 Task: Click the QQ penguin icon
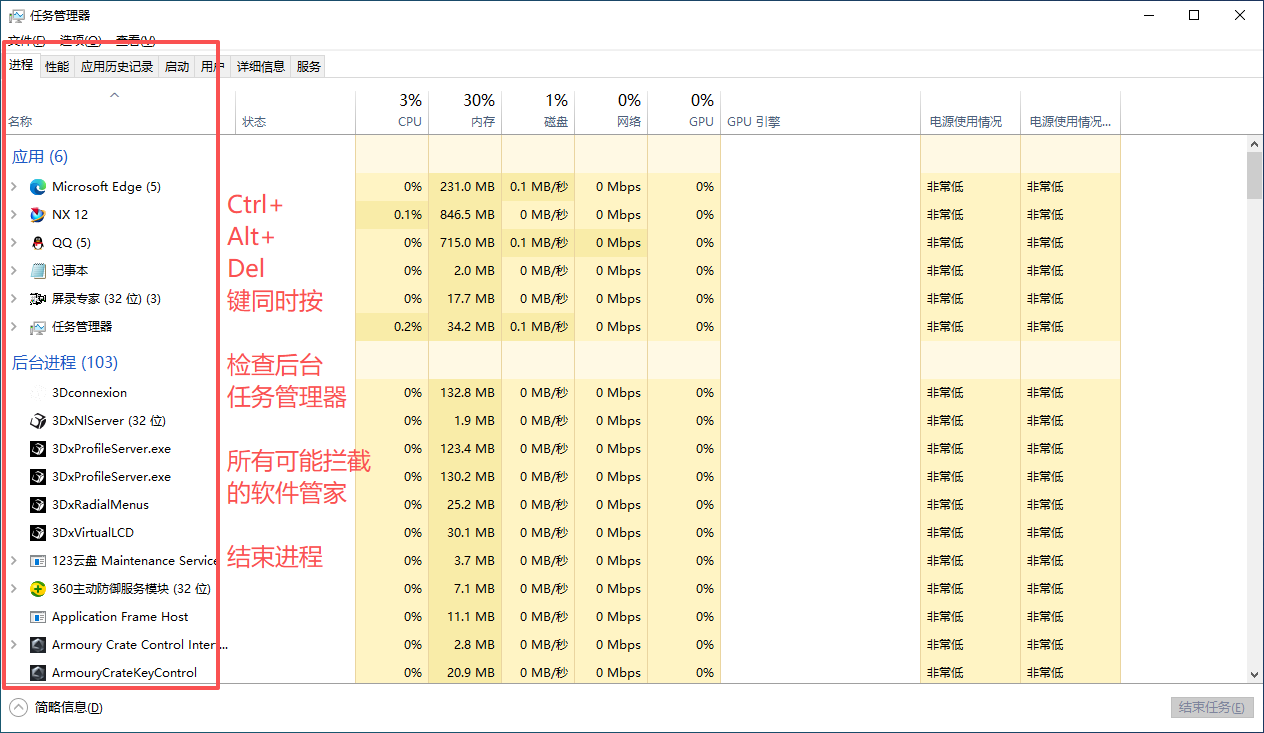click(38, 243)
